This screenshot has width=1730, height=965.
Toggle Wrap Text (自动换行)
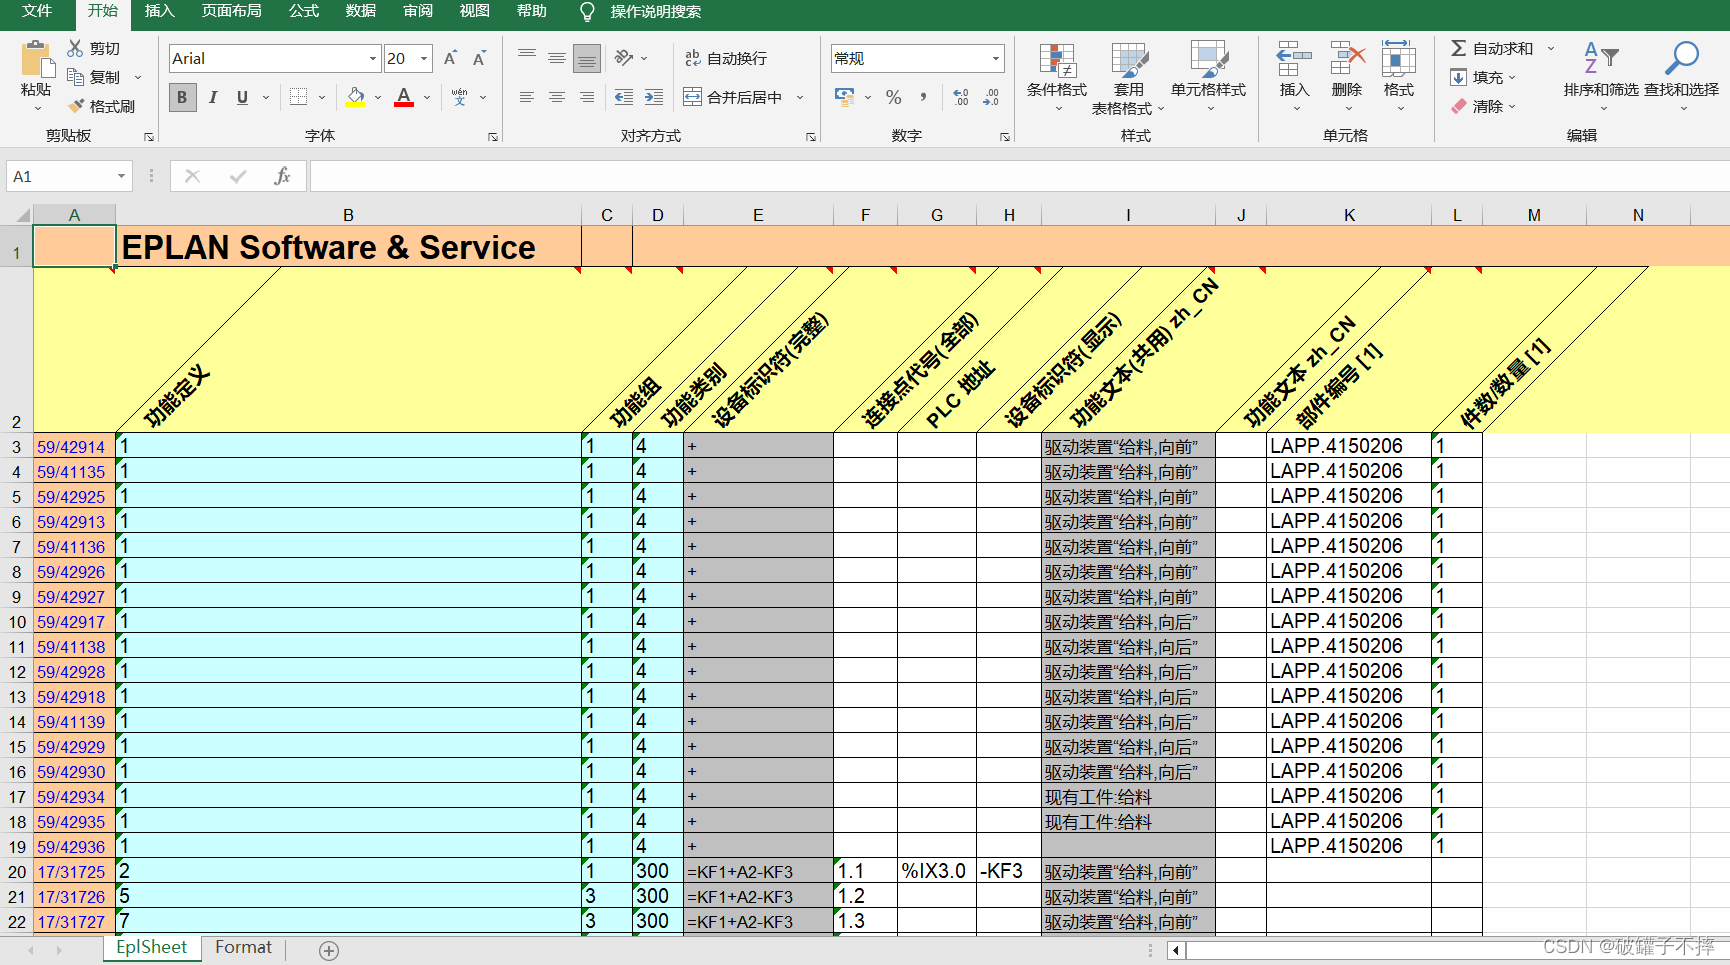726,58
